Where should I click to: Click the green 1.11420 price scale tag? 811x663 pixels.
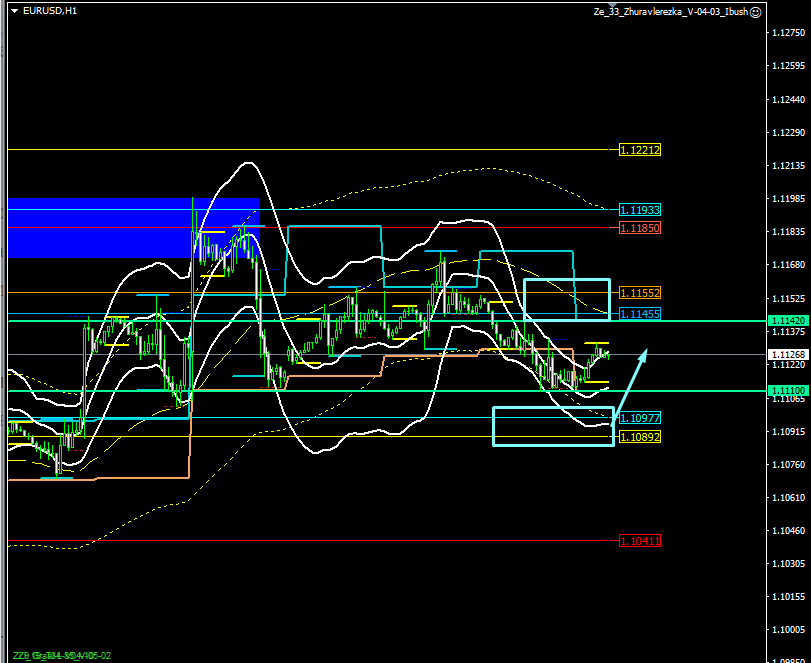(x=788, y=321)
